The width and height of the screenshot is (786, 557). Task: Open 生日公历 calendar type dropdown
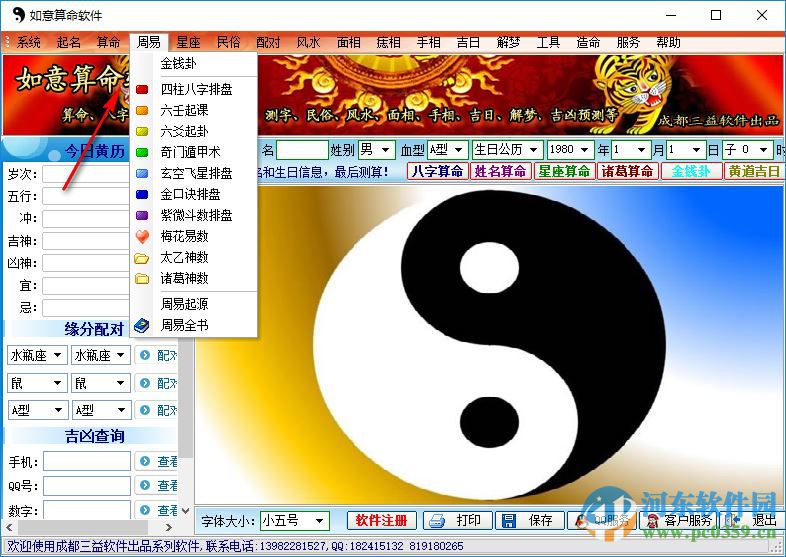[533, 149]
